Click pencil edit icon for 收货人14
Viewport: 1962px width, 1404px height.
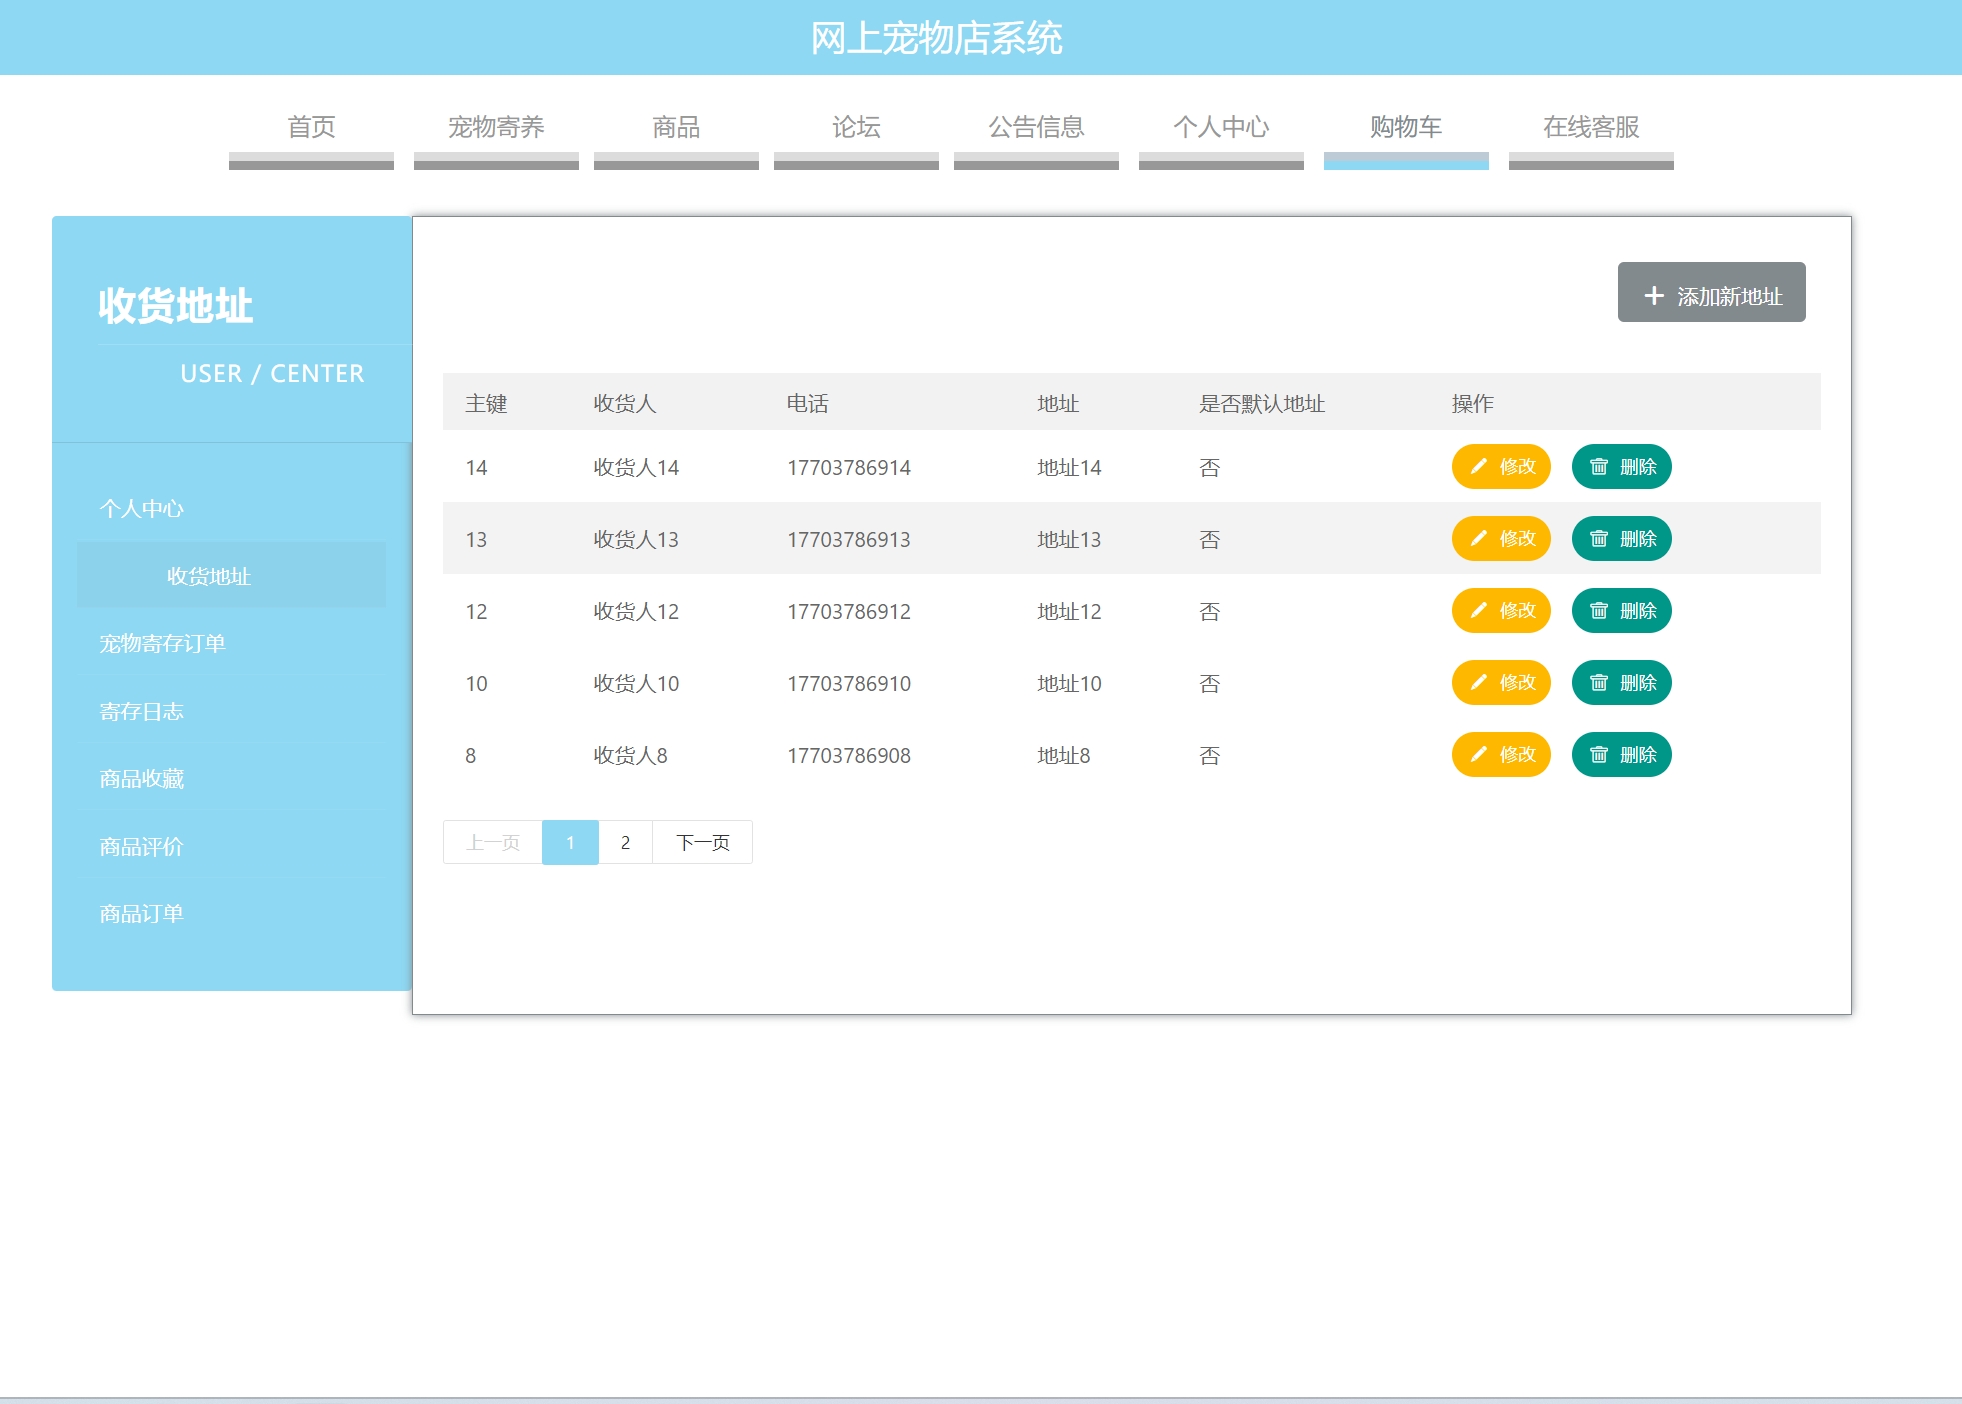click(1479, 467)
